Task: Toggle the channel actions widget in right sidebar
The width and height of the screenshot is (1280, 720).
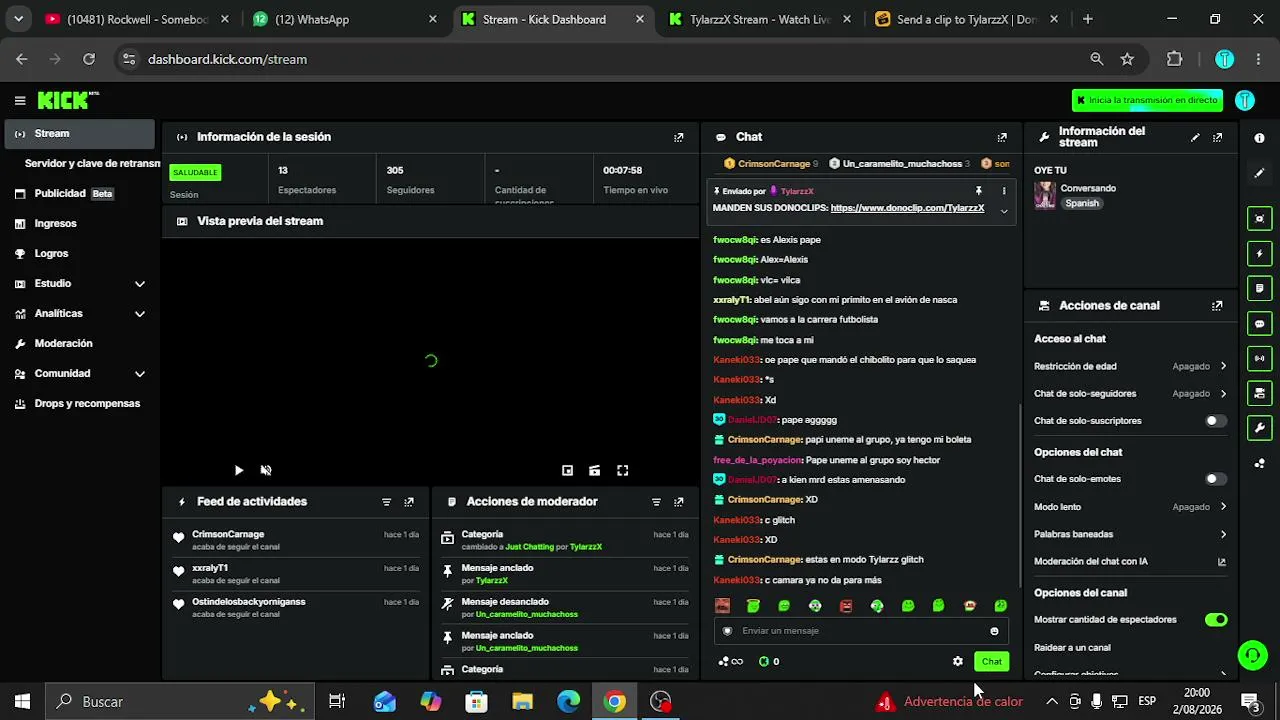Action: pos(1259,393)
